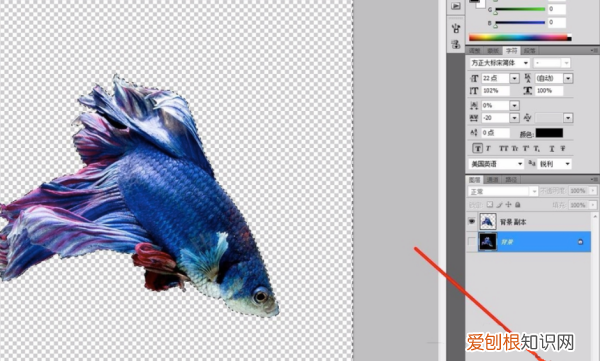The width and height of the screenshot is (600, 361).
Task: Switch to the 通道 tab
Action: pos(492,180)
